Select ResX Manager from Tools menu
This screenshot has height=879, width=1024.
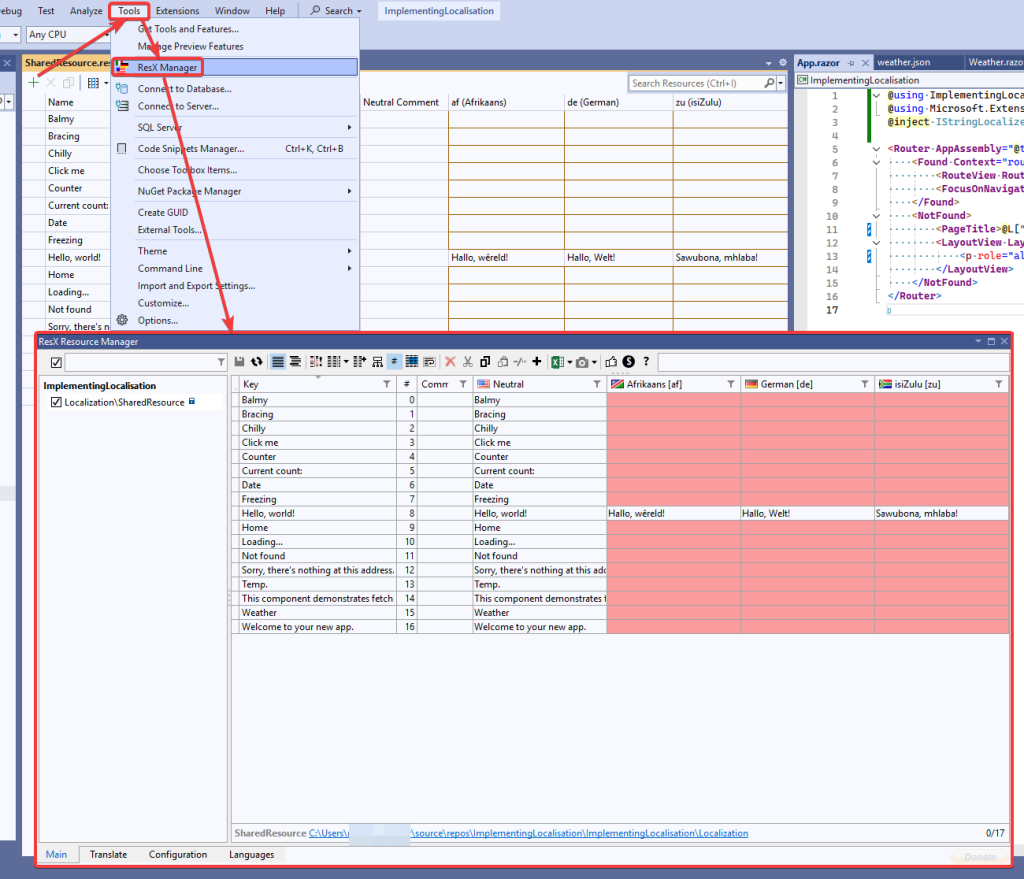[x=167, y=67]
